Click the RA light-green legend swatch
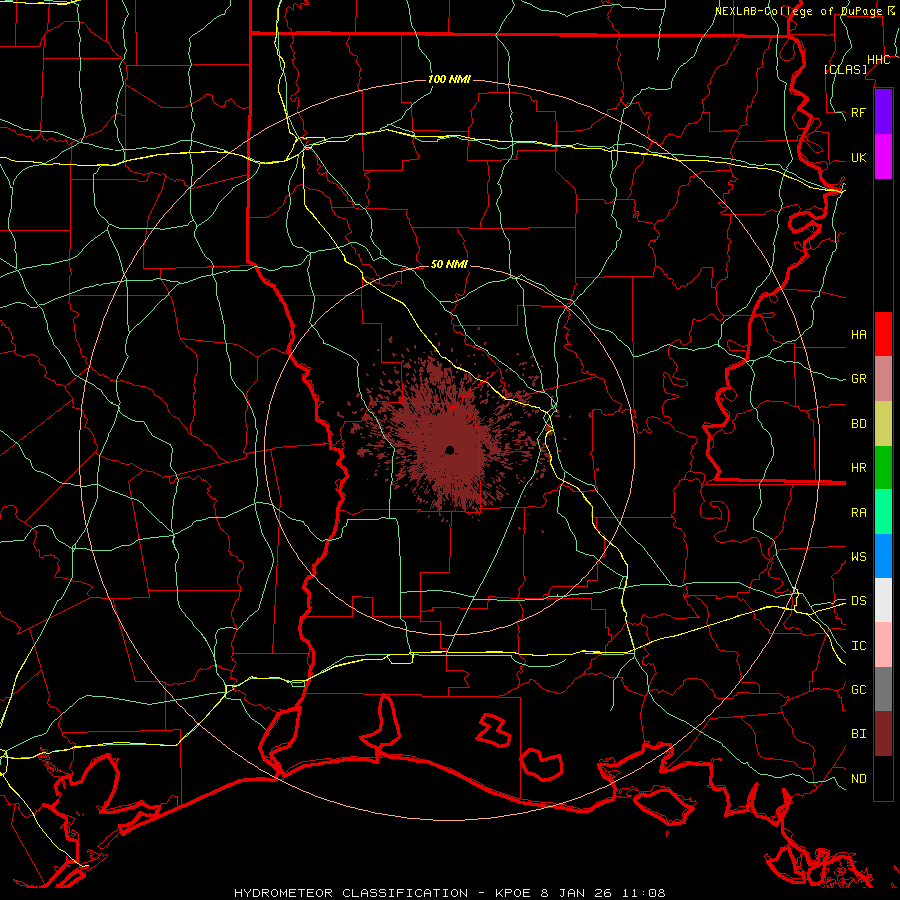The width and height of the screenshot is (900, 900). (883, 512)
